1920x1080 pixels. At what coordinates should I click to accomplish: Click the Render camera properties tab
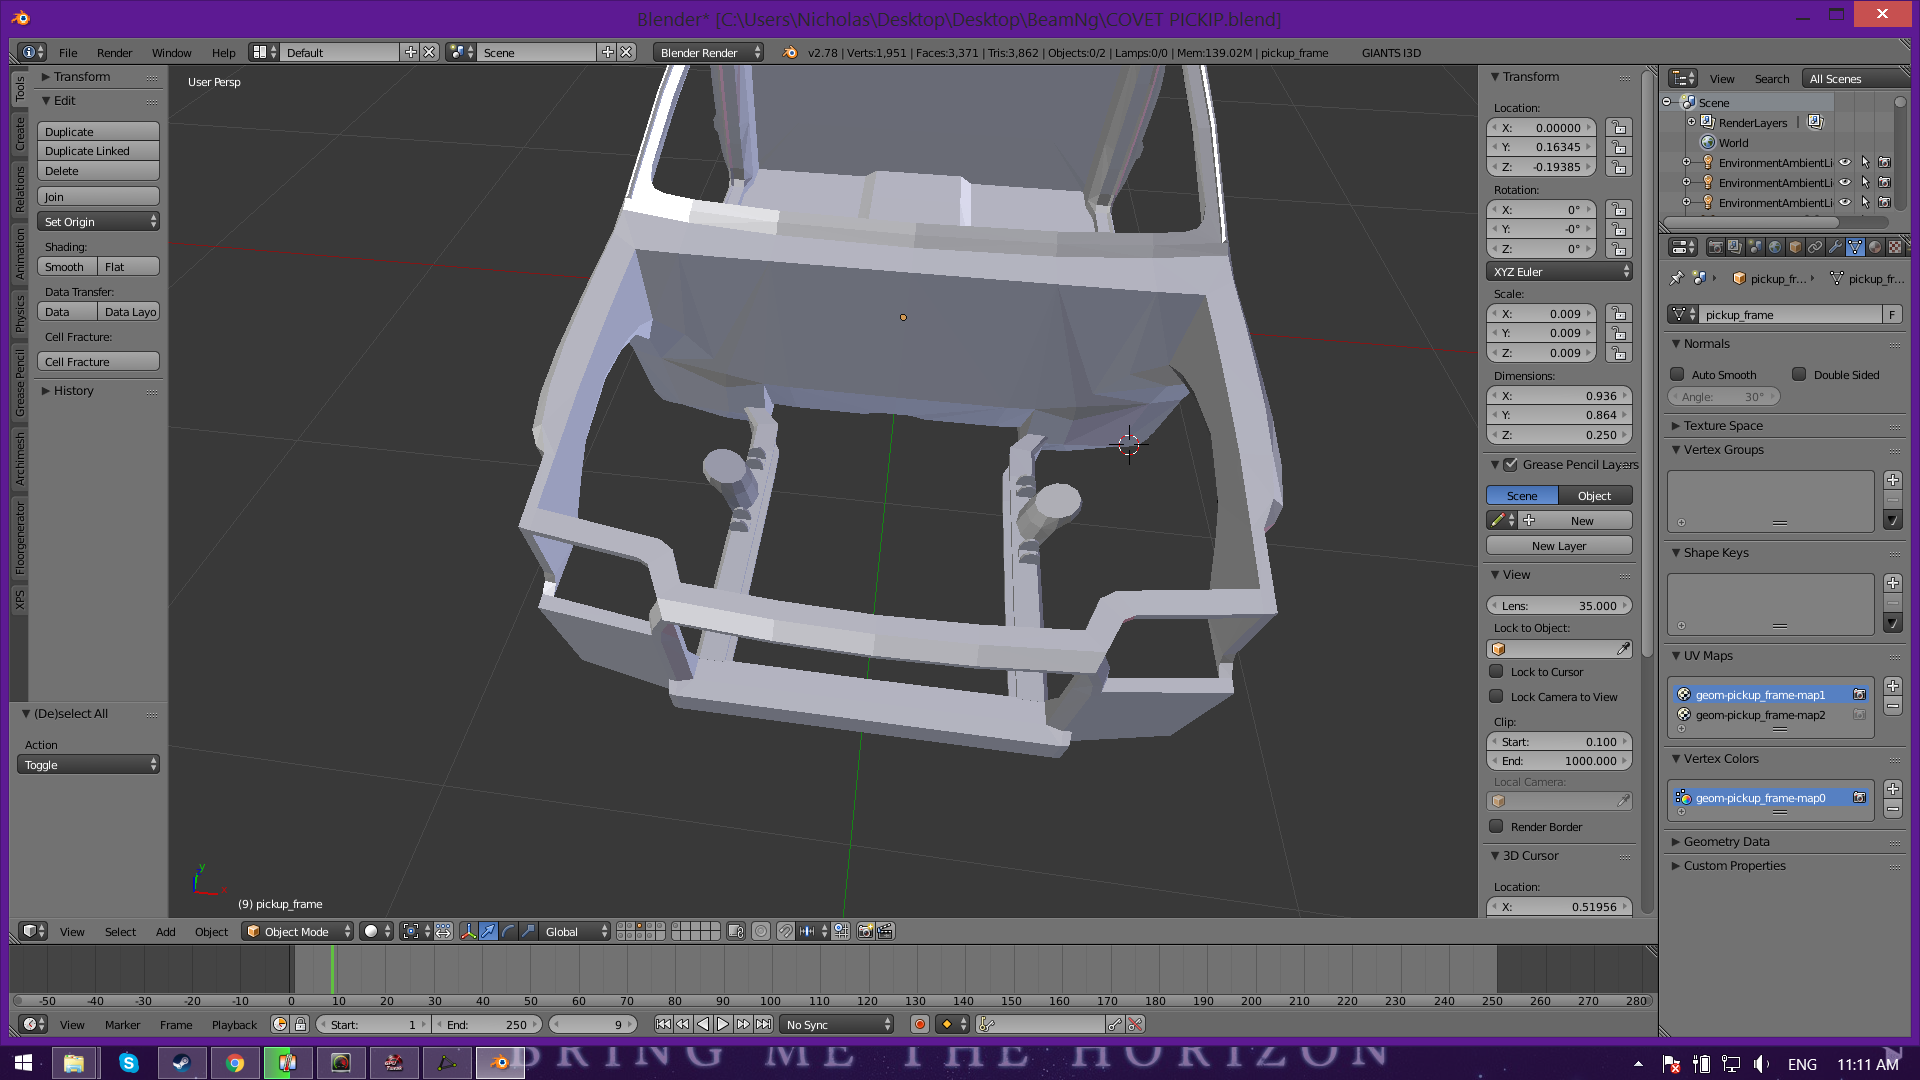point(1716,247)
